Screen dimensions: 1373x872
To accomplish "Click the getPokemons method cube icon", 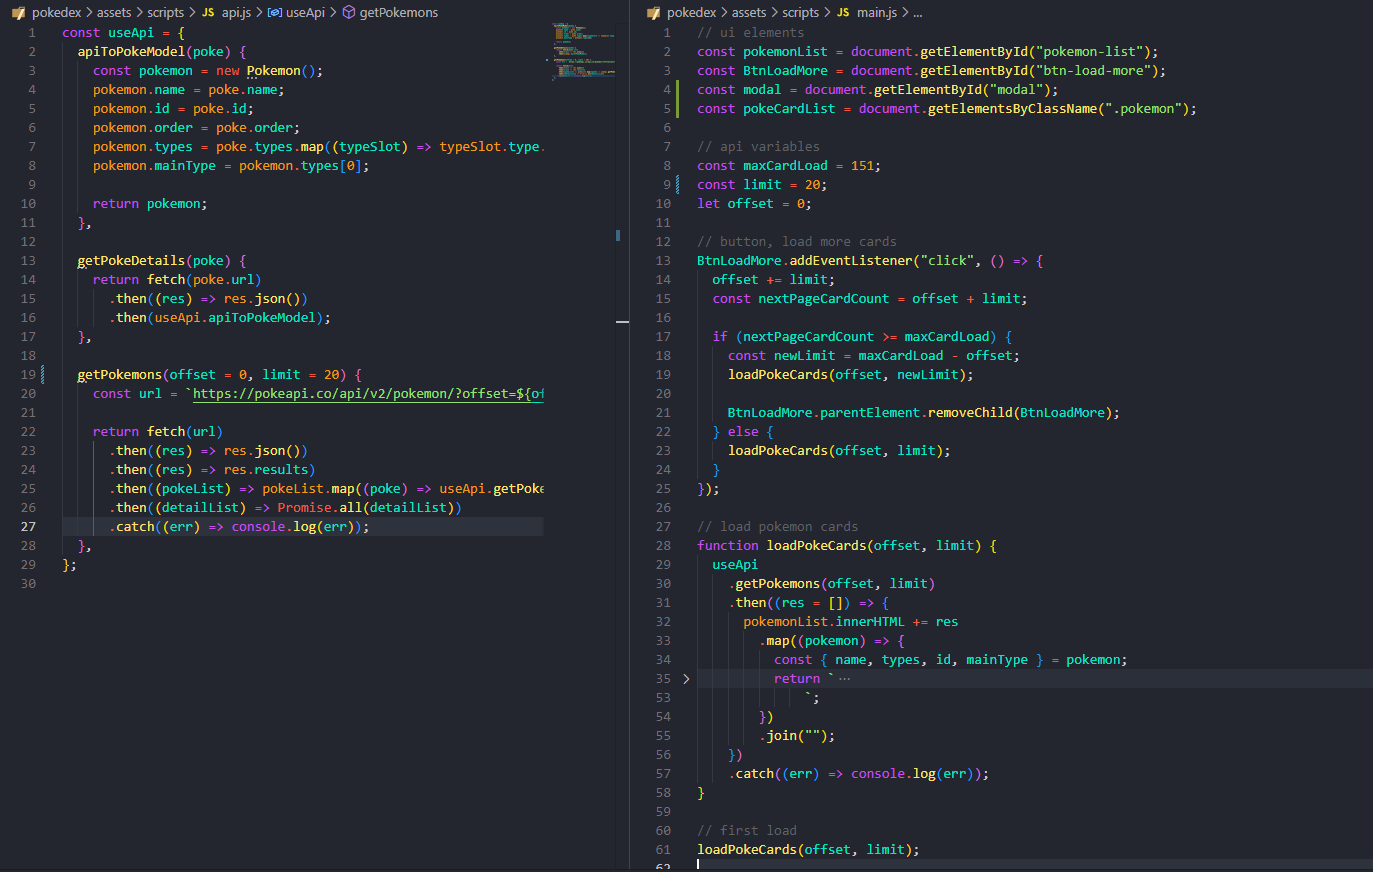I will pyautogui.click(x=348, y=13).
